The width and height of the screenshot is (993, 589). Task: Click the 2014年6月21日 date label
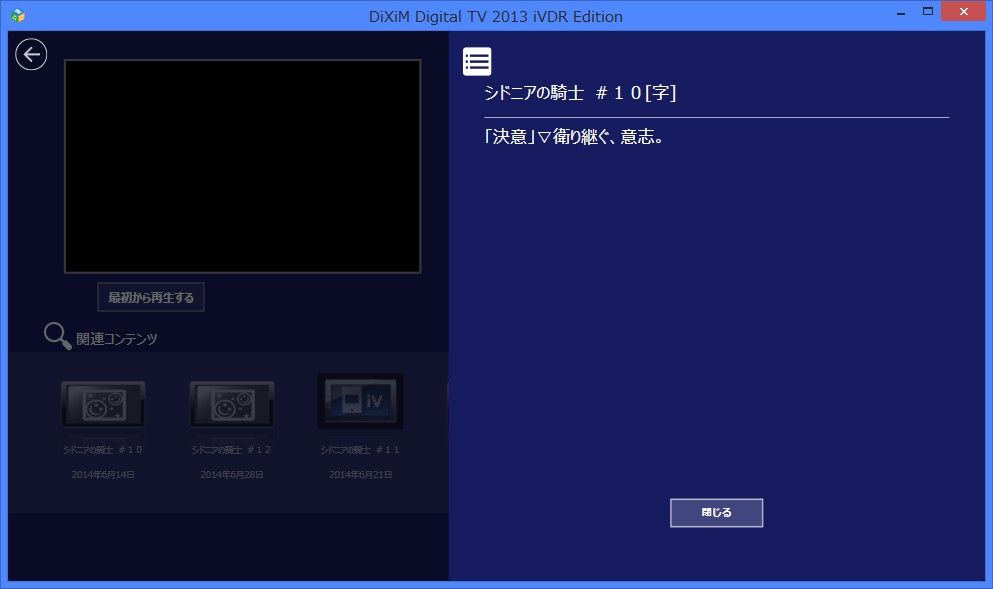click(x=360, y=474)
